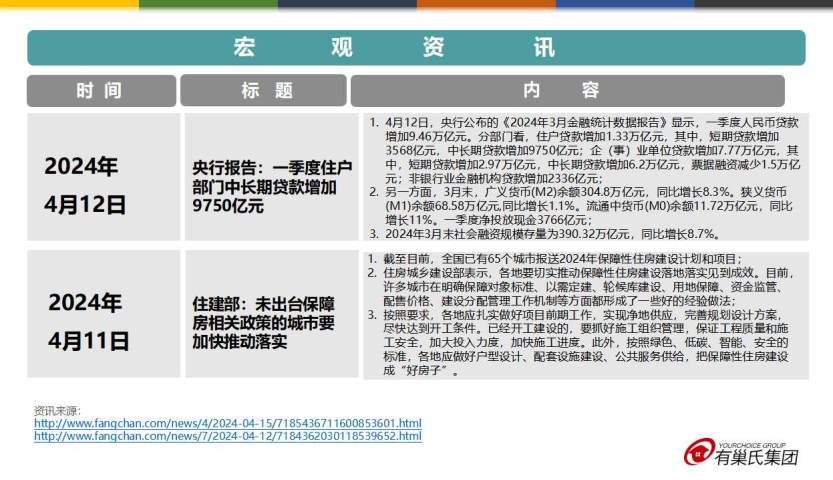Click item 1 about 65个城市报送保障性住房计划
Image resolution: width=833 pixels, height=480 pixels.
tap(555, 259)
